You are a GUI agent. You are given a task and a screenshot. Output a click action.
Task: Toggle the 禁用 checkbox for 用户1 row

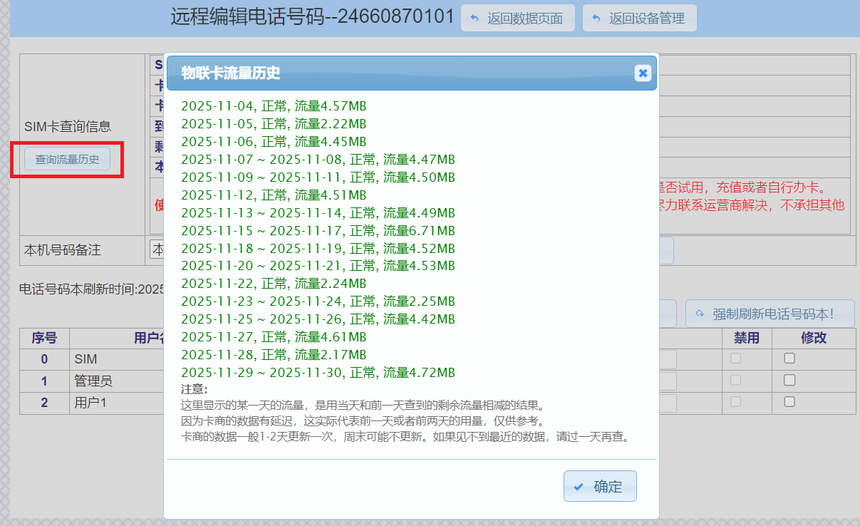[735, 402]
